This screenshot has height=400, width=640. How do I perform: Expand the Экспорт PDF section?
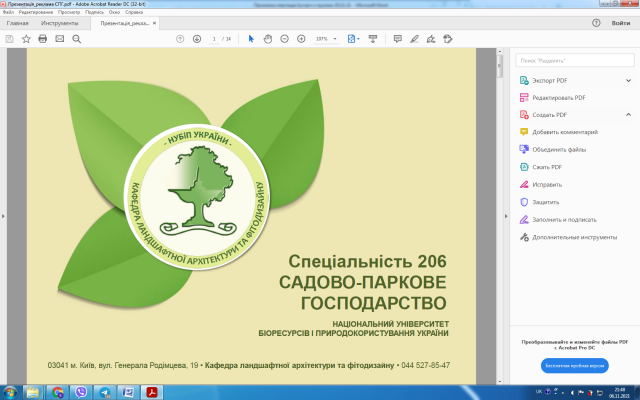630,79
